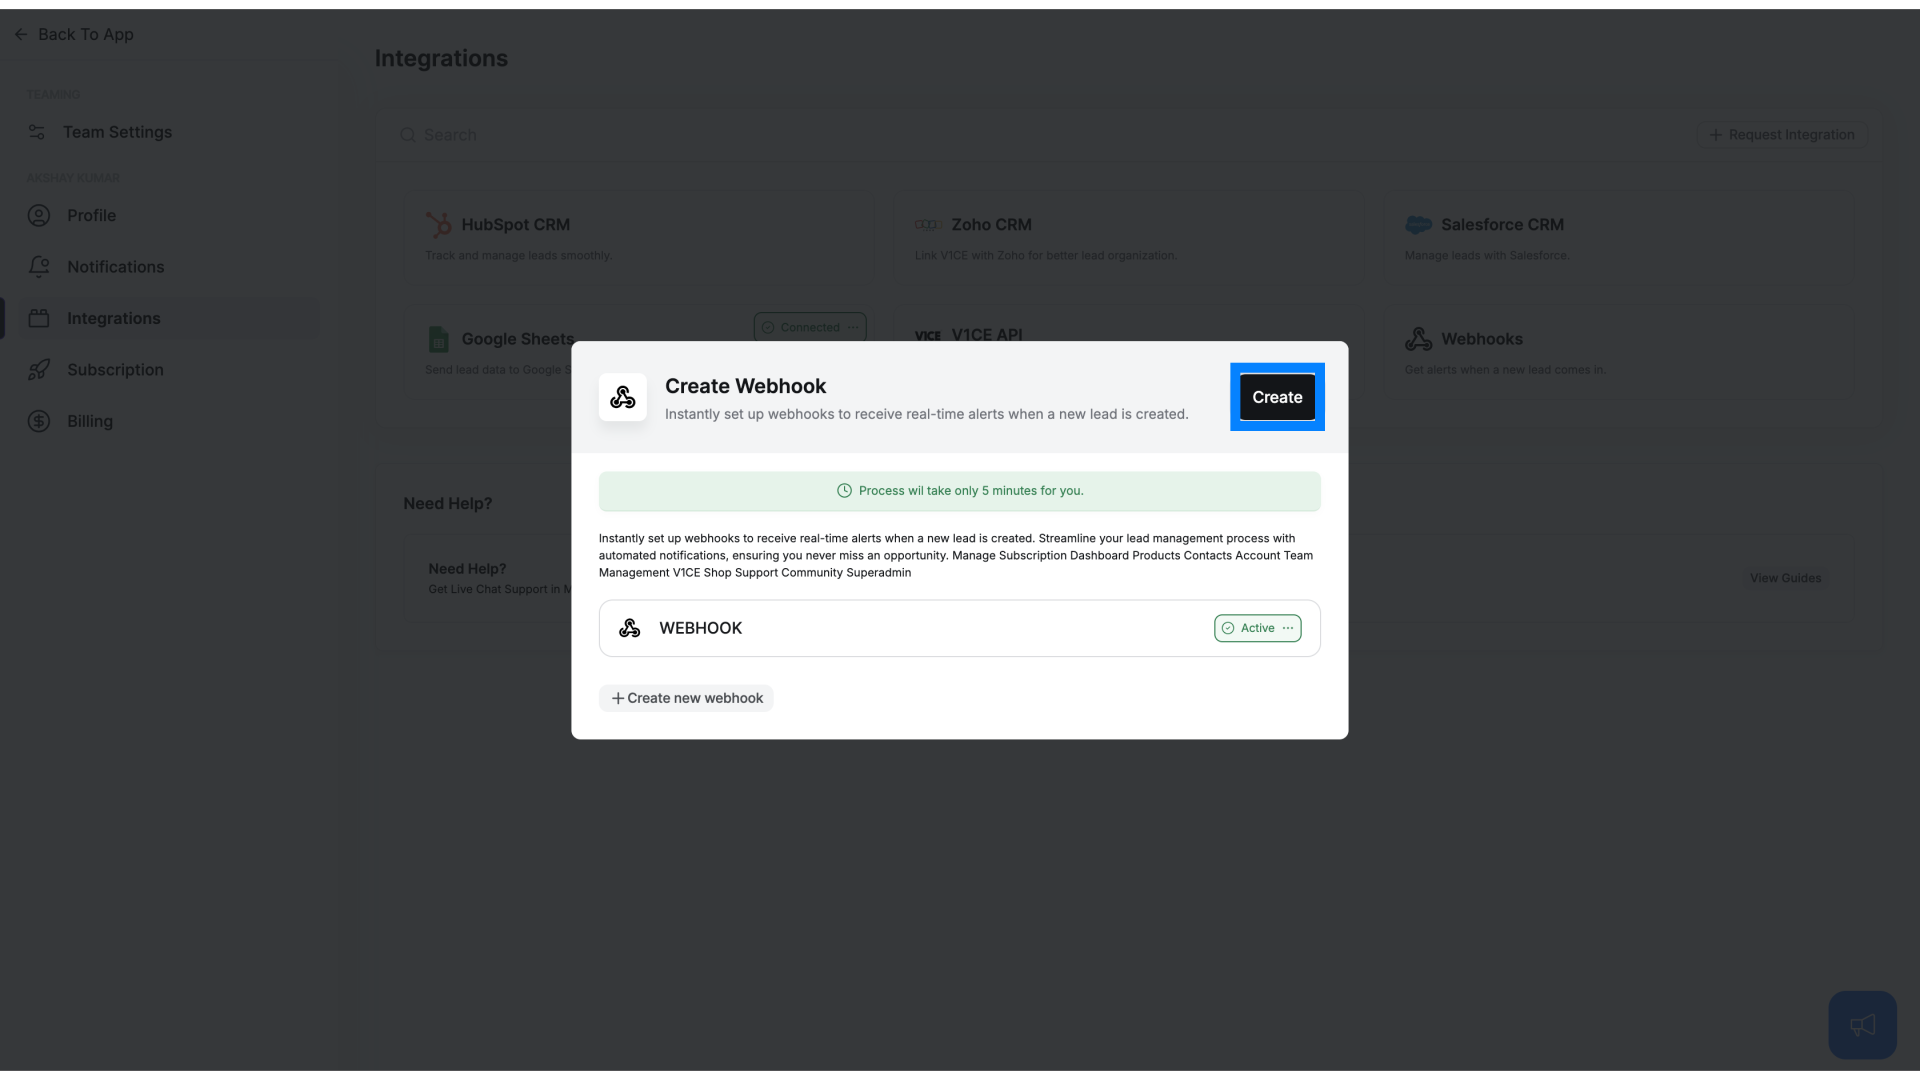Click the Webhooks card icon

click(1418, 339)
